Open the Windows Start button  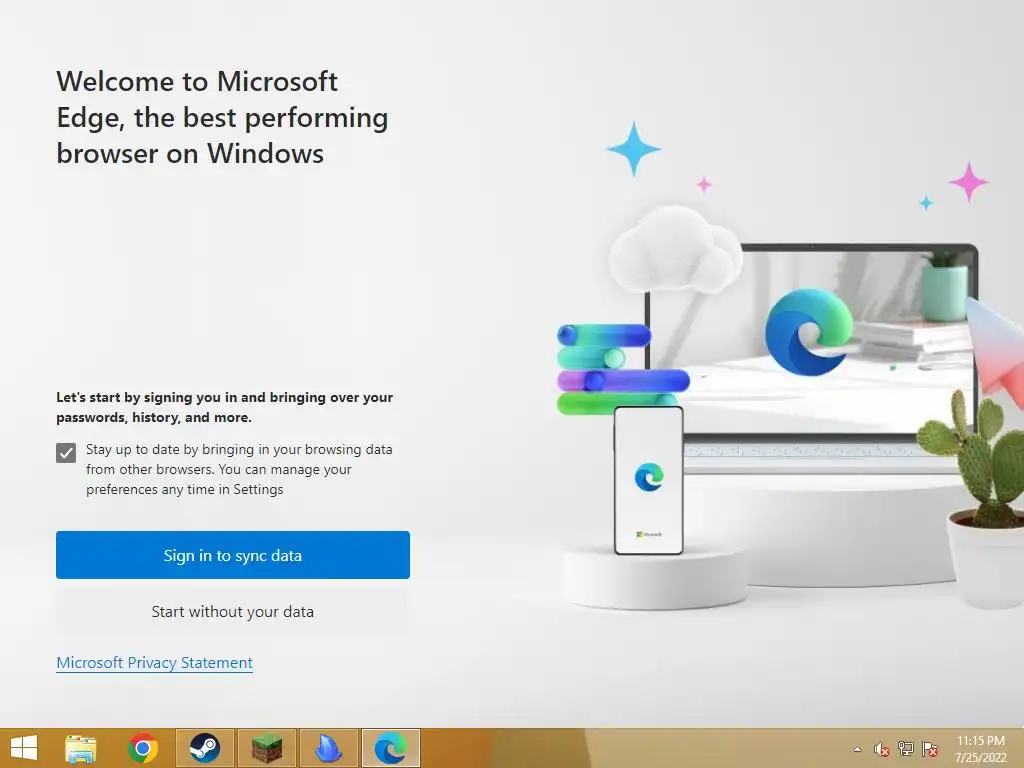24,748
